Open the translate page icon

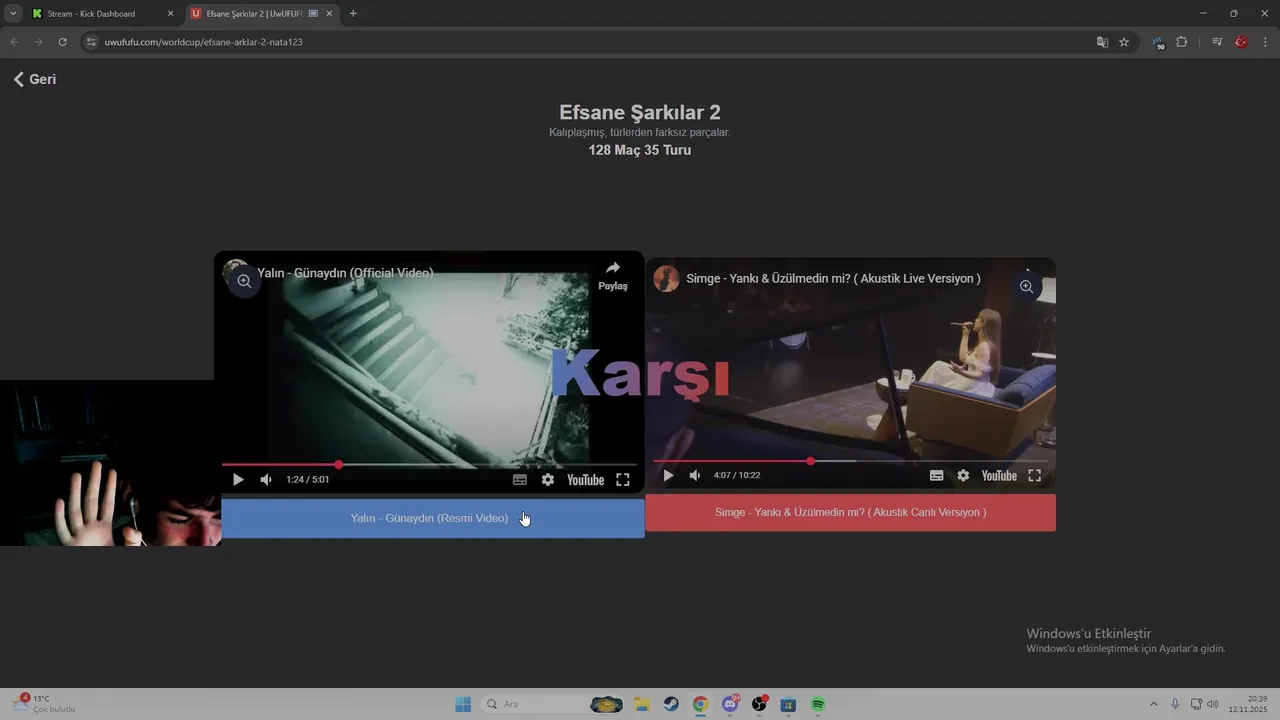point(1102,42)
